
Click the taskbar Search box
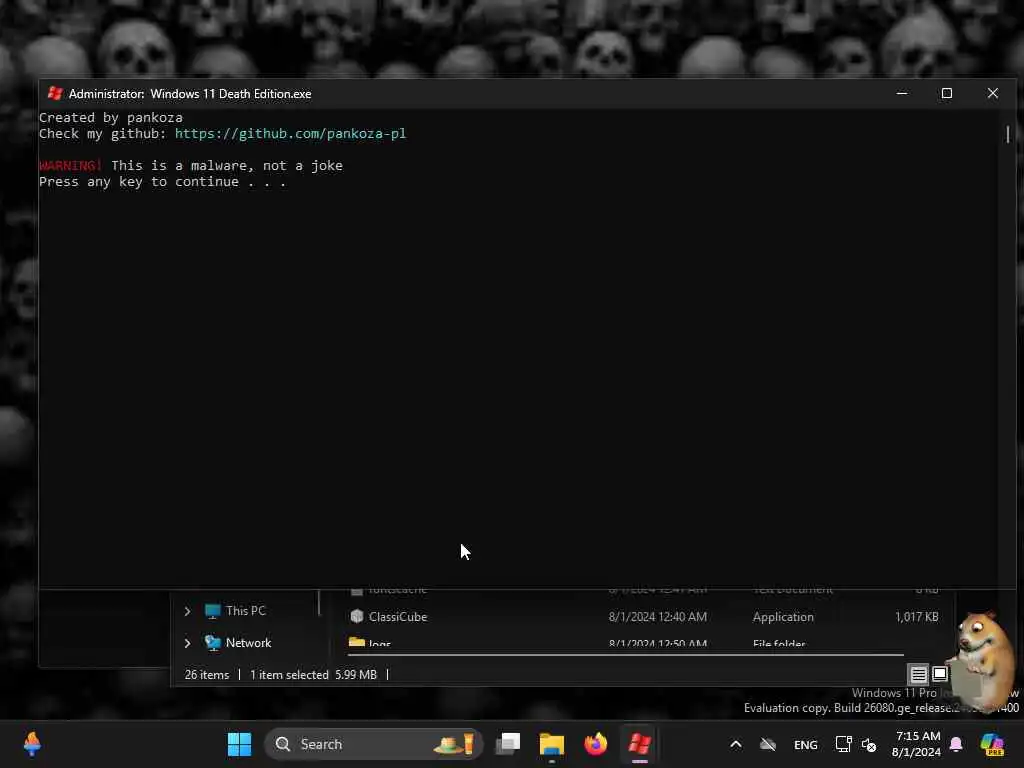coord(374,744)
